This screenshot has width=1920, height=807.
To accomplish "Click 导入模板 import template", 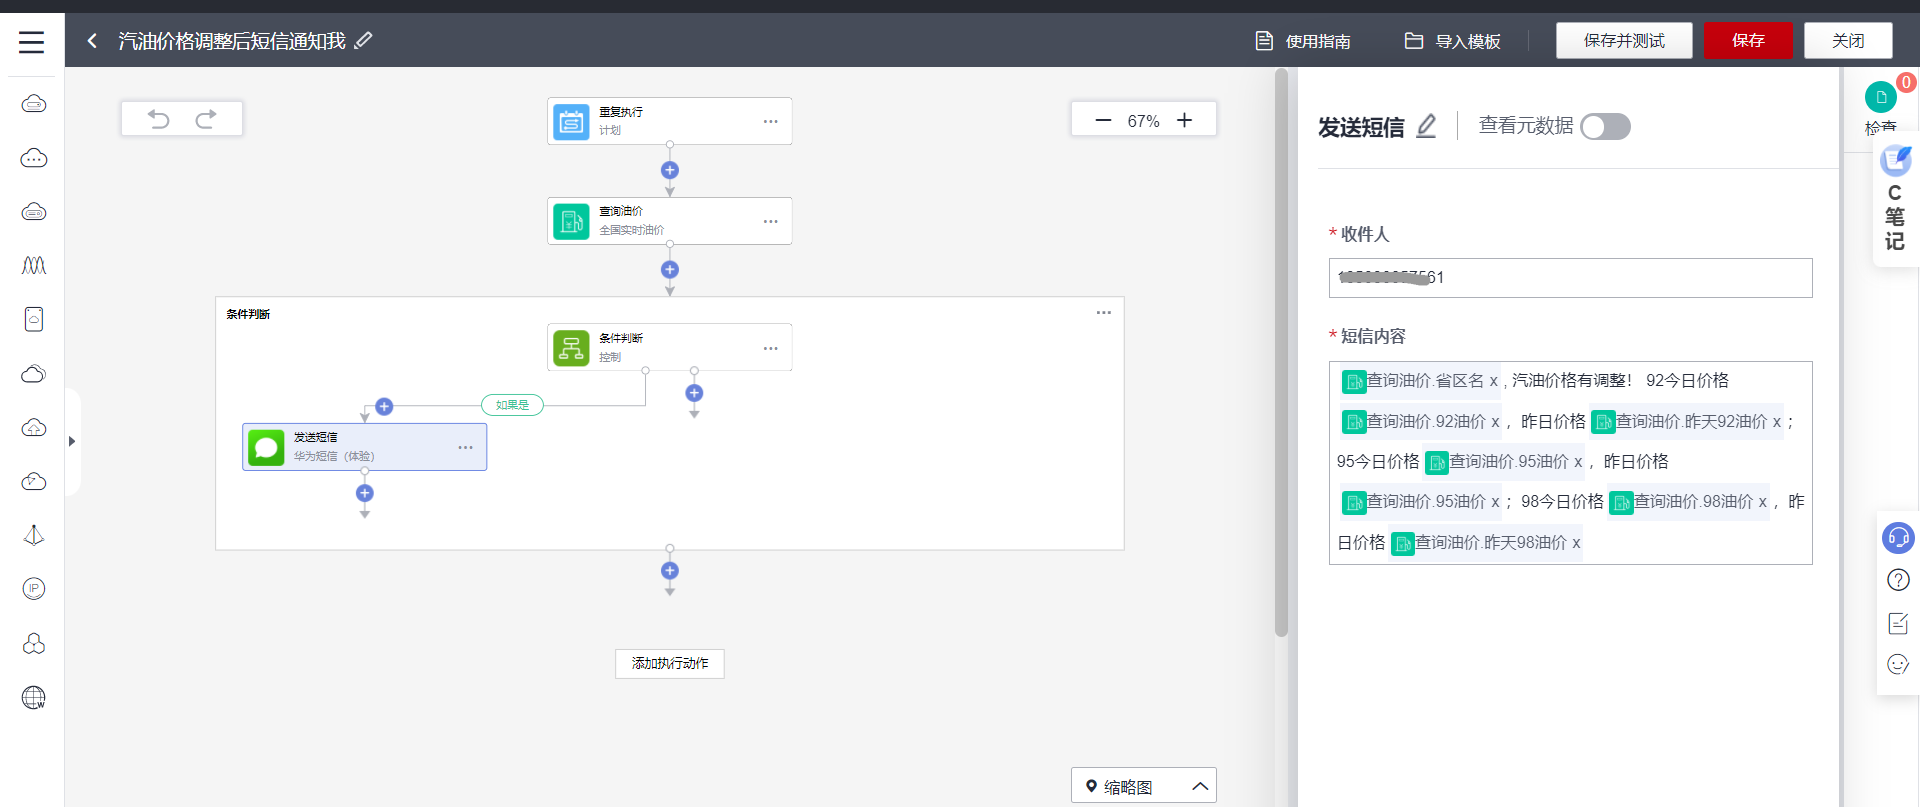I will [x=1453, y=41].
